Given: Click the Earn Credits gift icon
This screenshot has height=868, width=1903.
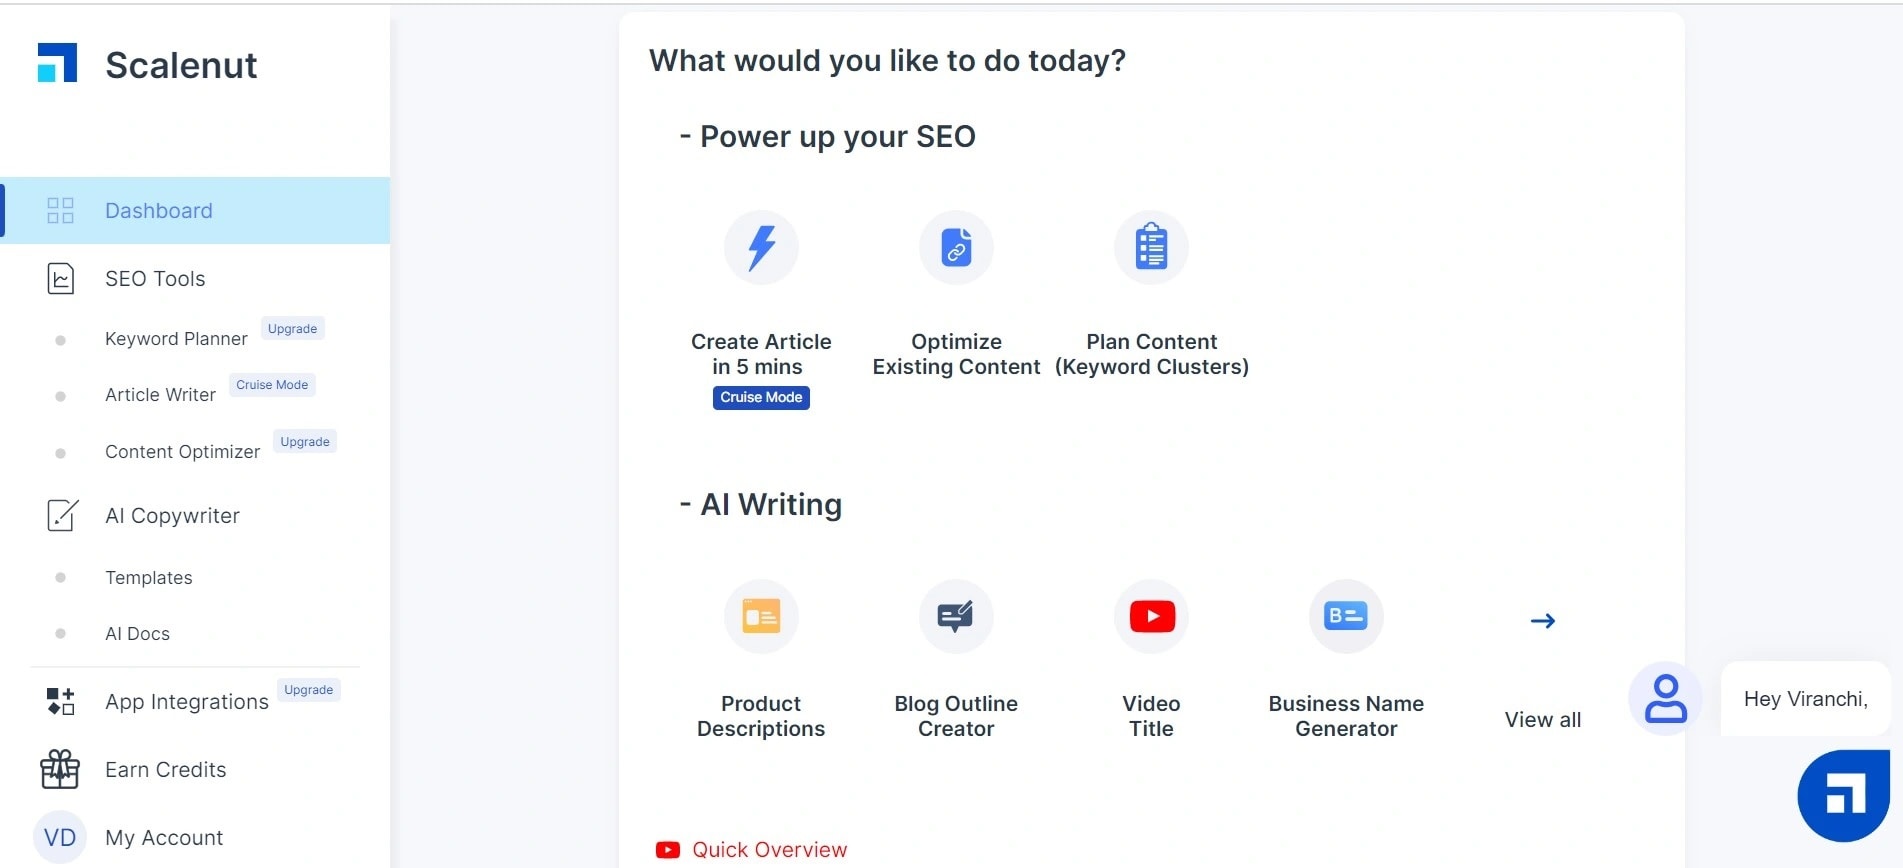Looking at the screenshot, I should pos(60,769).
